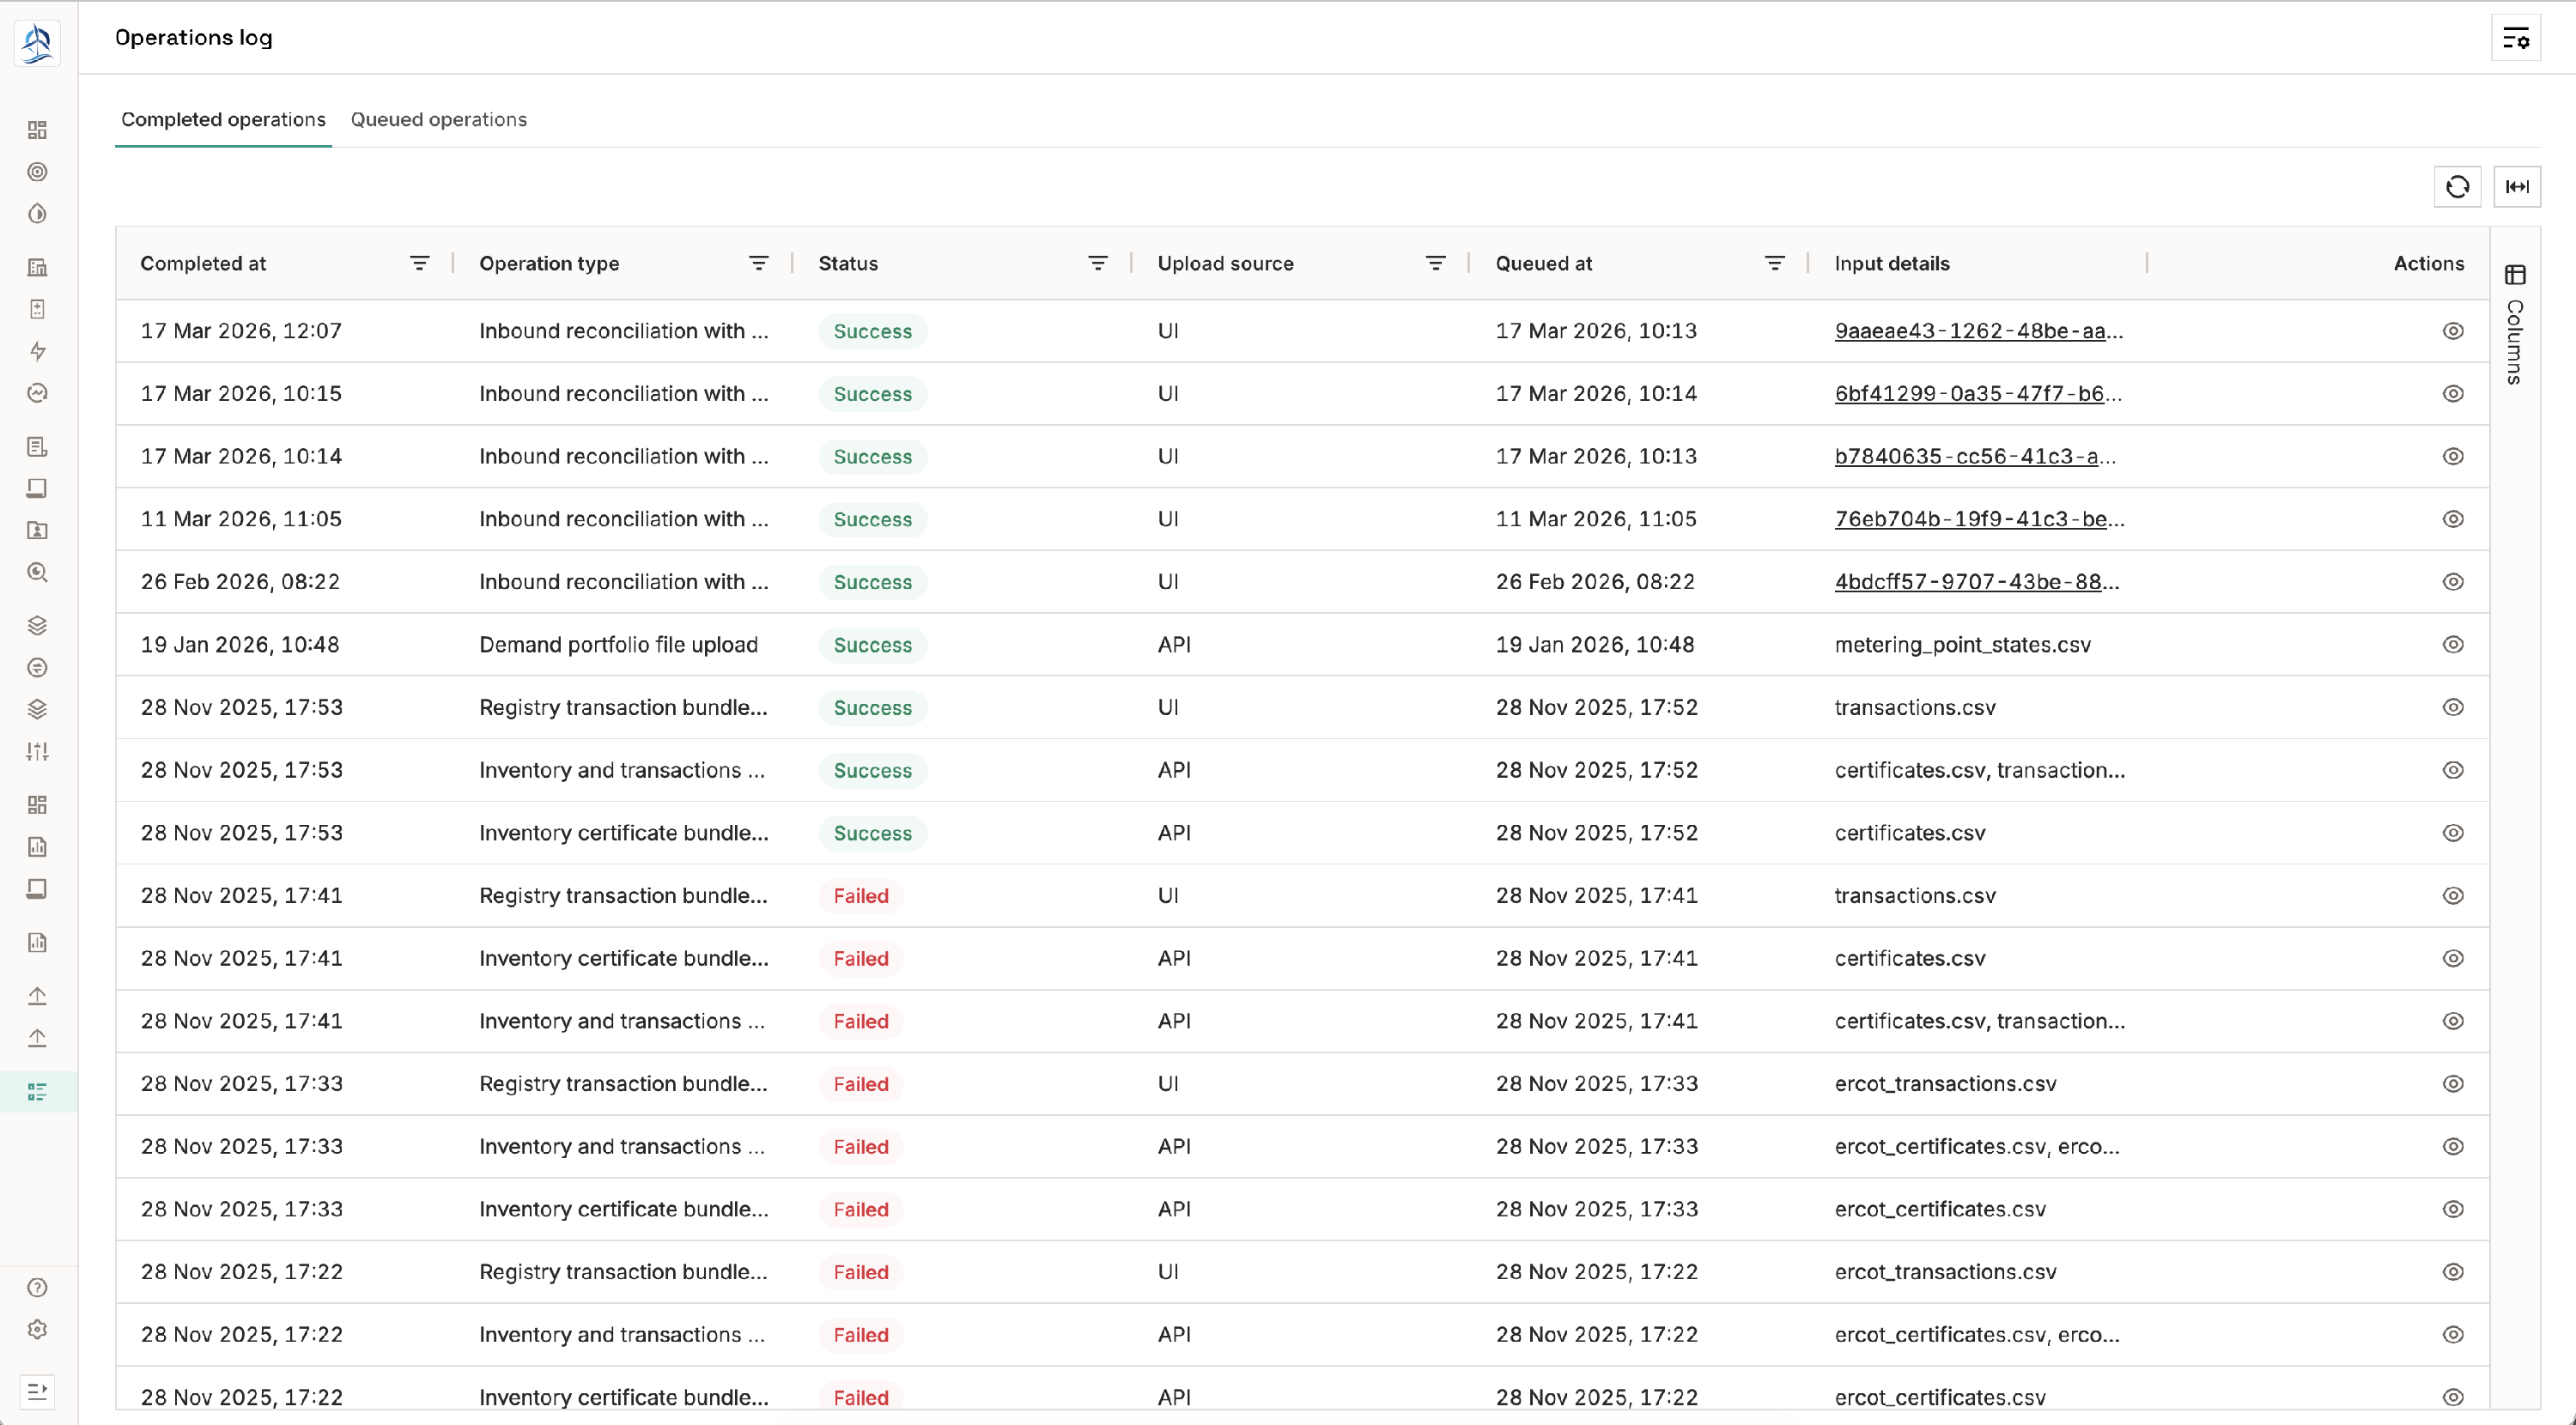Open the filter settings icon top right
2576x1425 pixels.
point(2515,39)
